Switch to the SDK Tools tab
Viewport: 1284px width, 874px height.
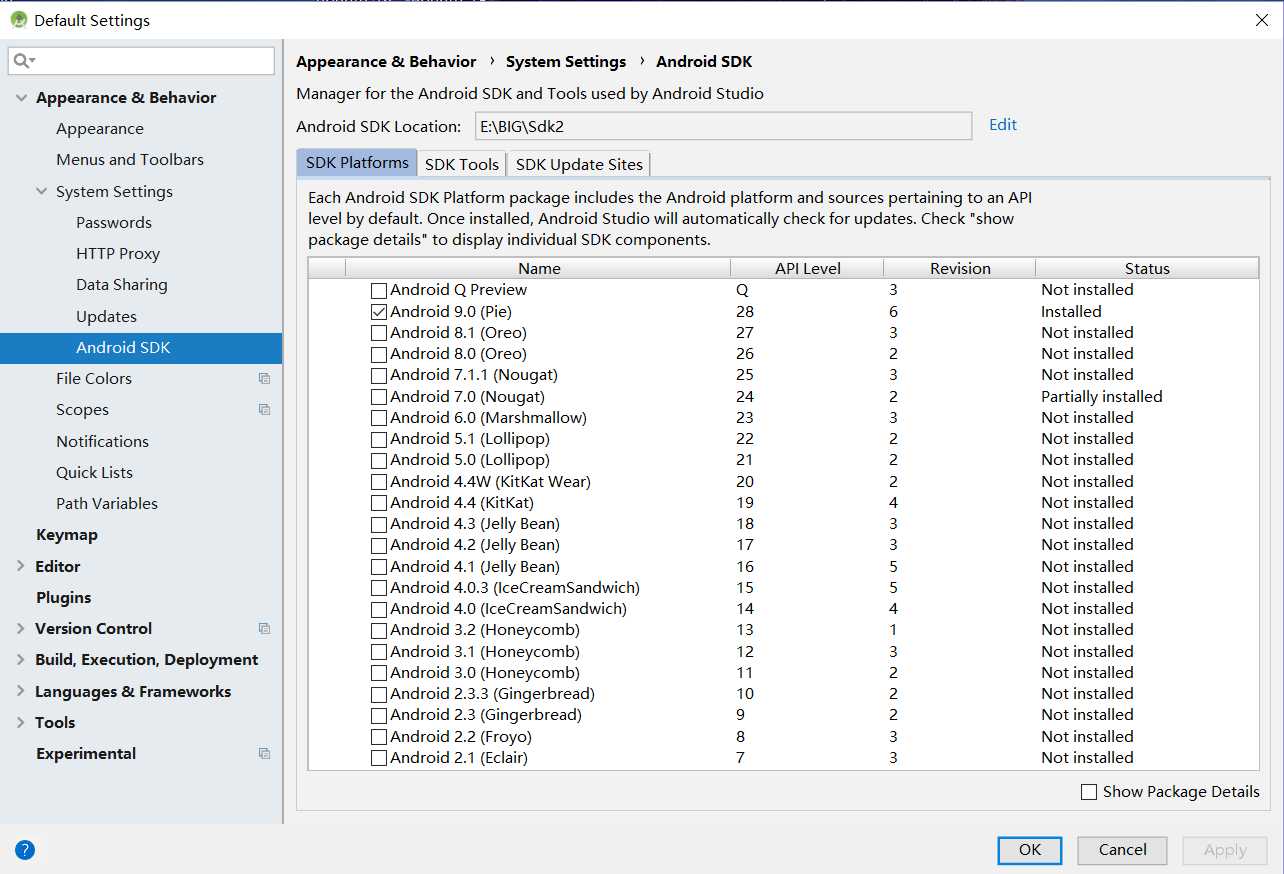(462, 164)
